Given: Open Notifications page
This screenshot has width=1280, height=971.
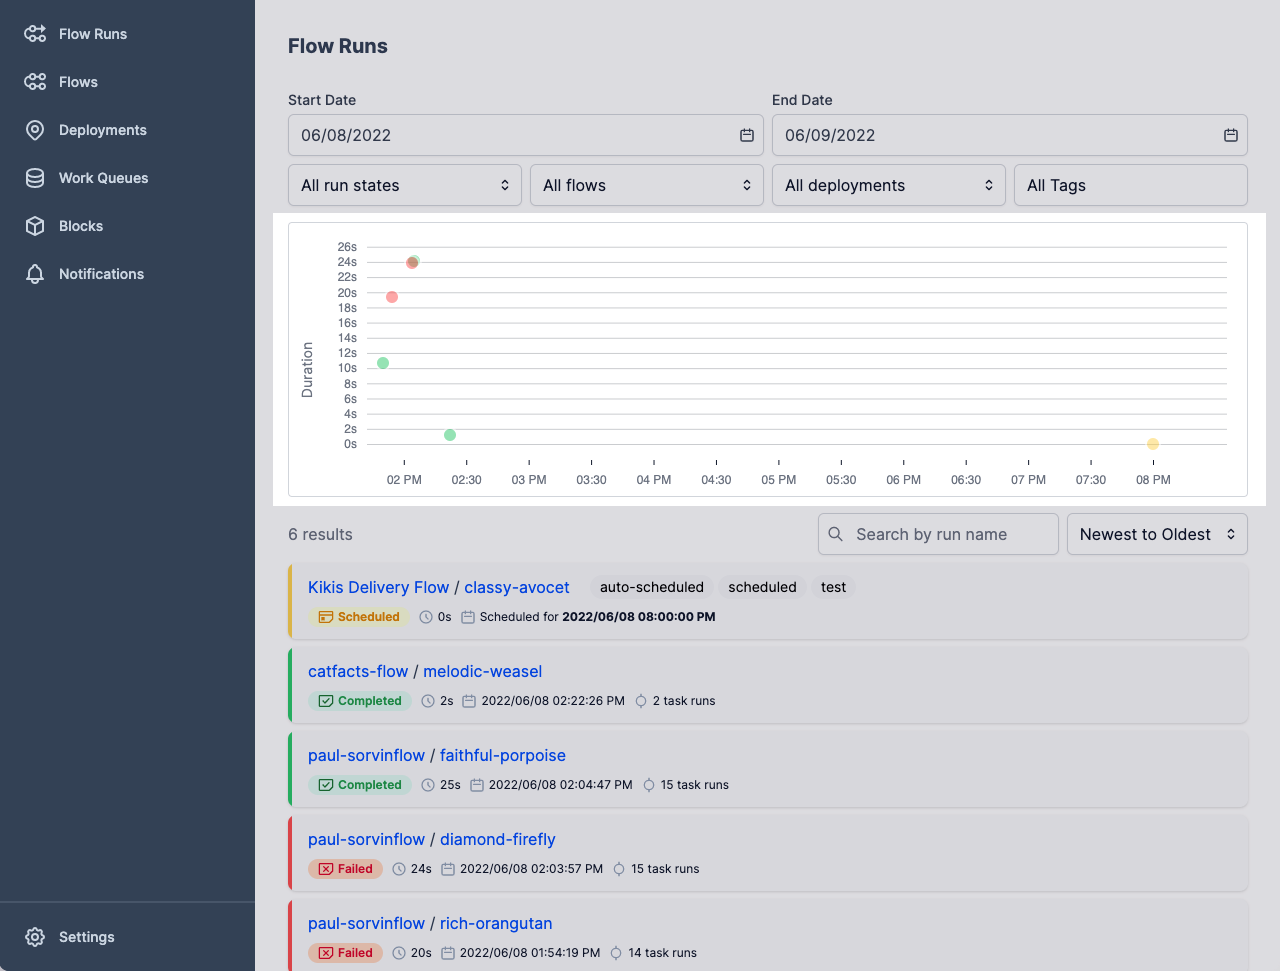Looking at the screenshot, I should coord(101,274).
